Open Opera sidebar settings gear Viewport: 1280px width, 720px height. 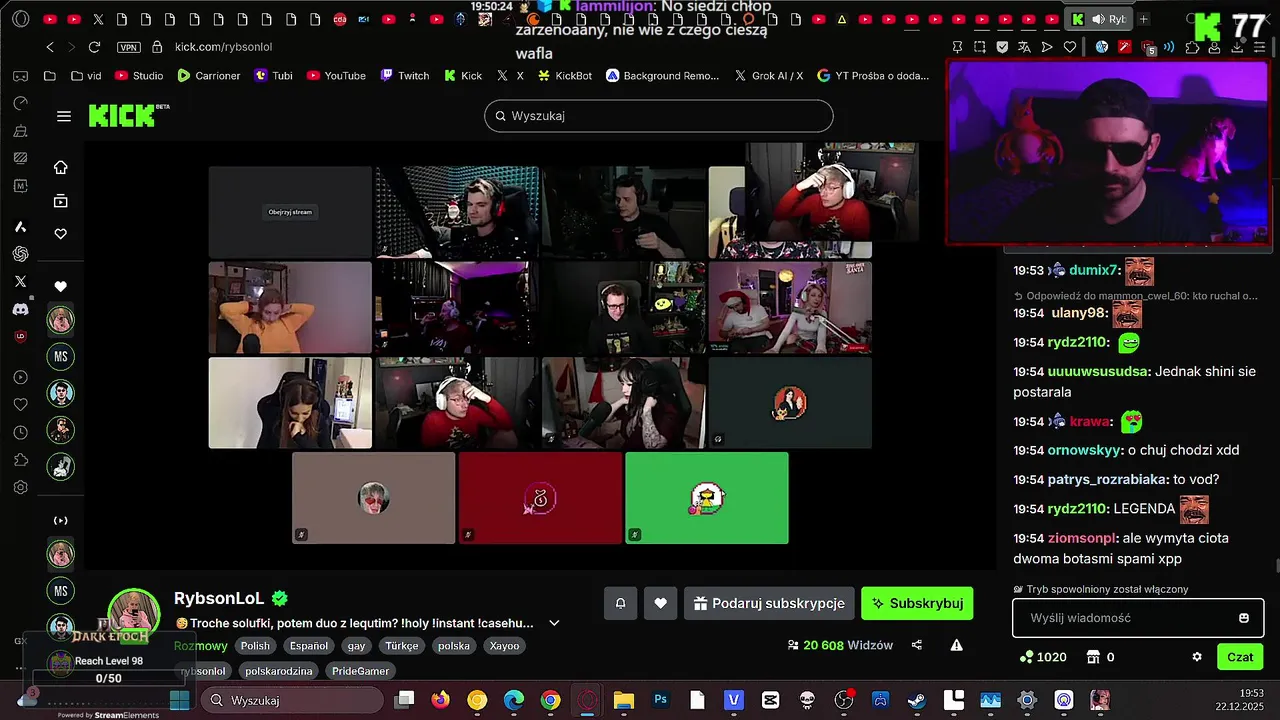[x=20, y=488]
